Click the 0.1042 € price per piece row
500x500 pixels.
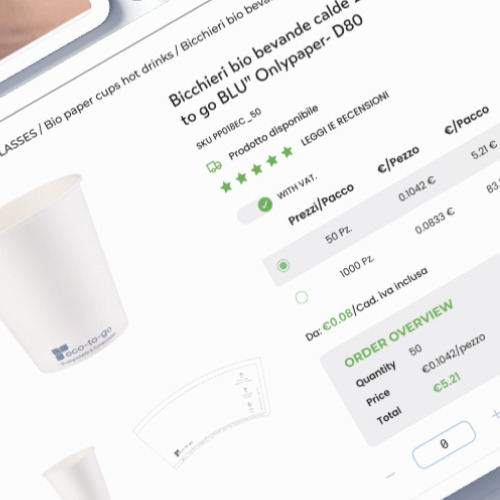(417, 189)
